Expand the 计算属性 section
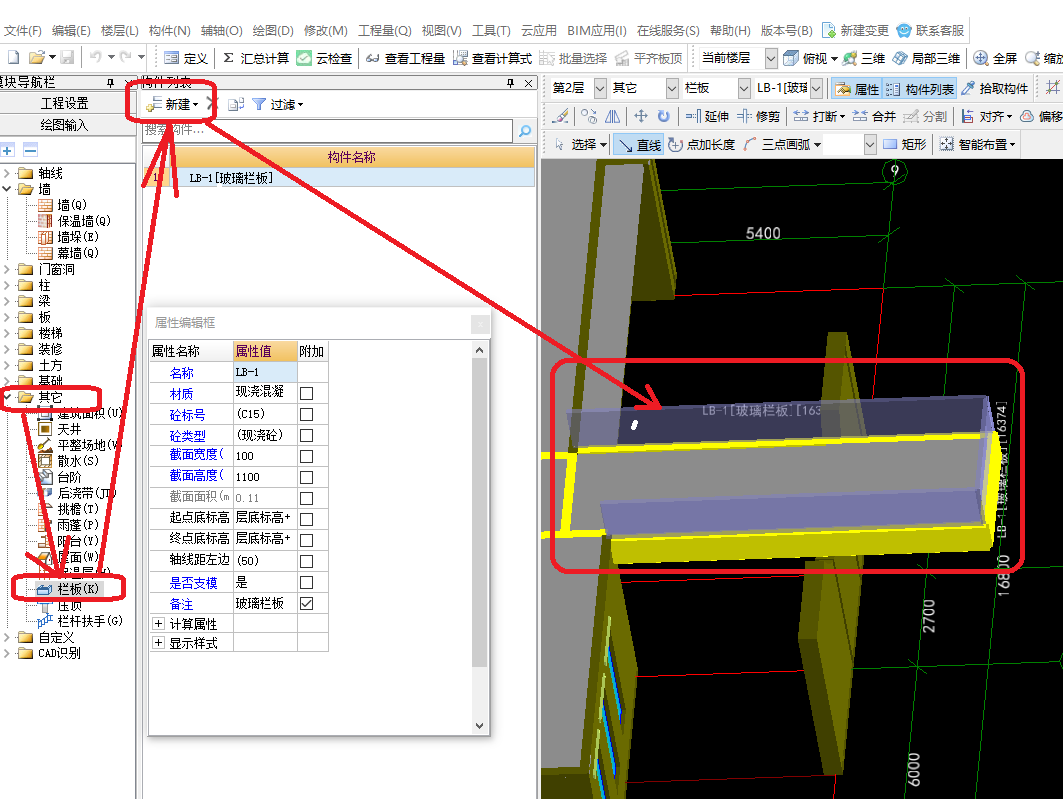The image size is (1063, 799). (158, 623)
